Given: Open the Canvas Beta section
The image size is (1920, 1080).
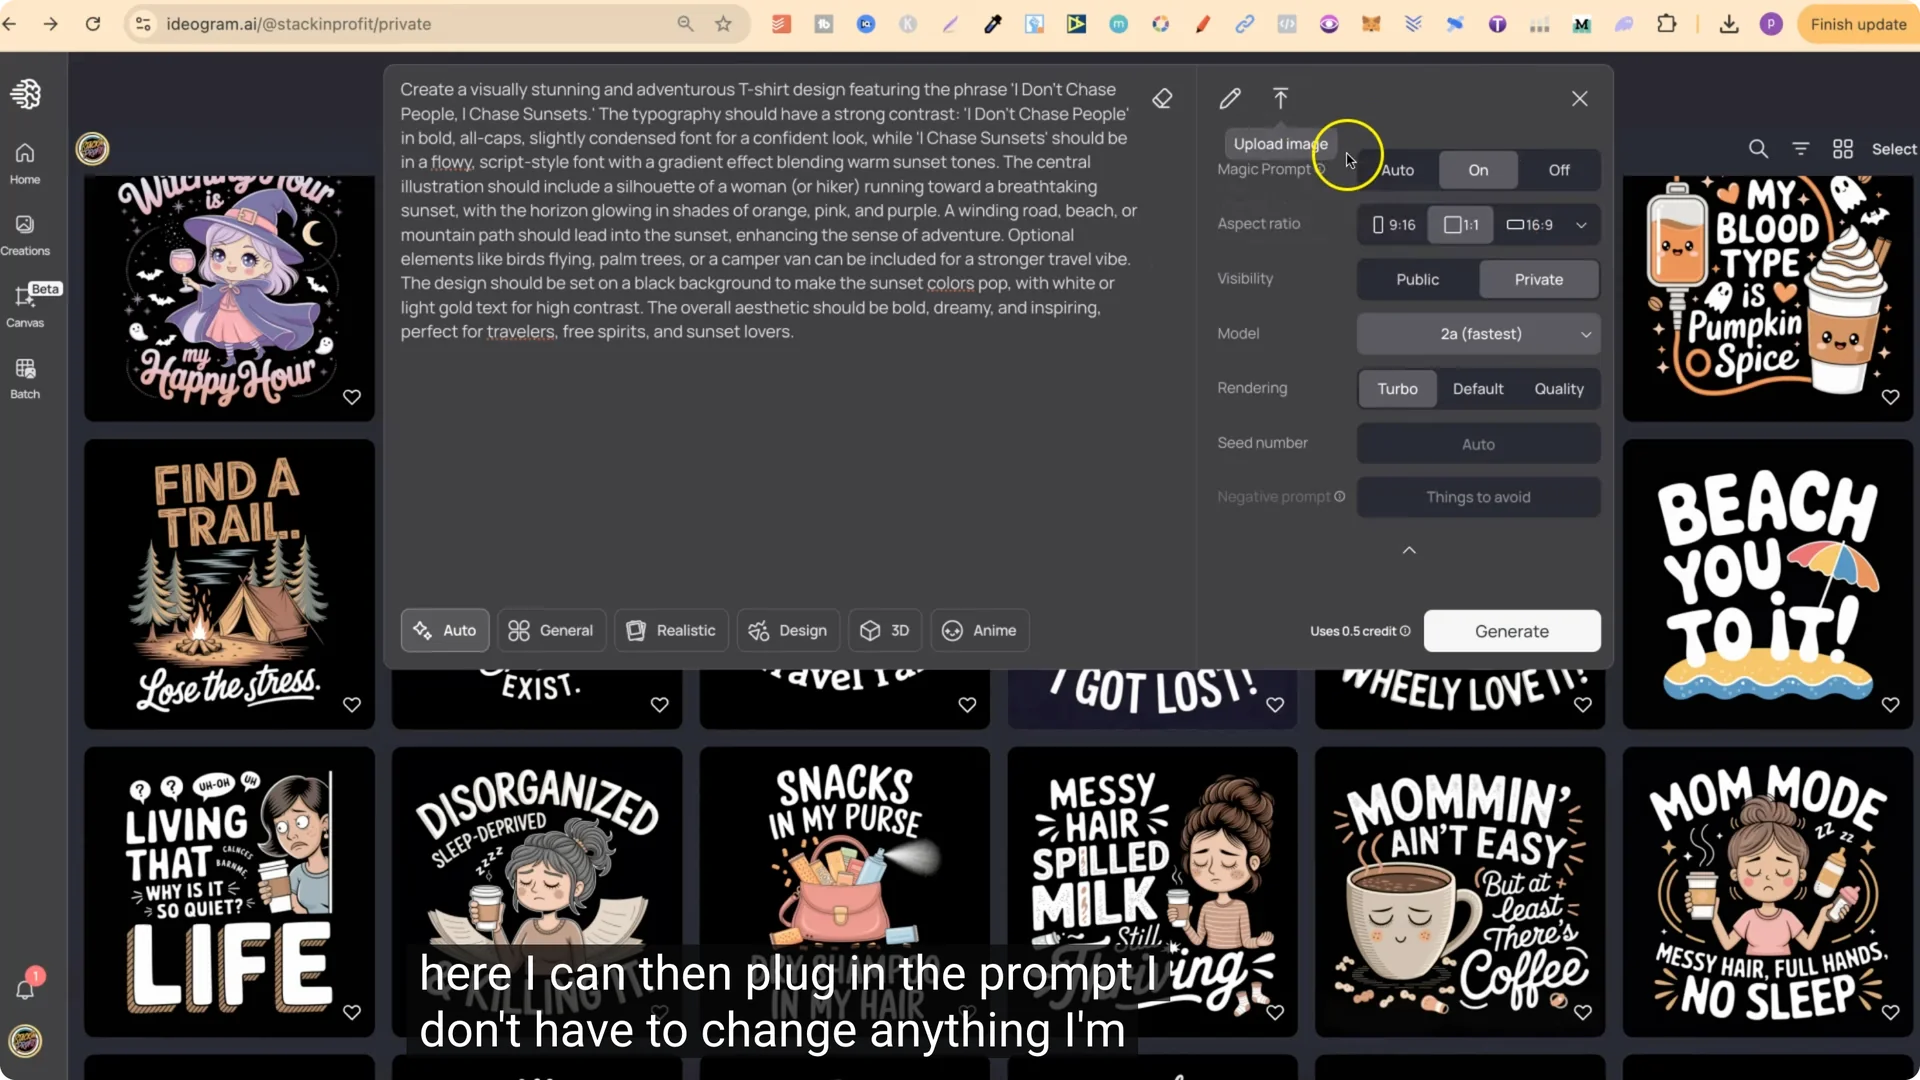Looking at the screenshot, I should [x=24, y=305].
